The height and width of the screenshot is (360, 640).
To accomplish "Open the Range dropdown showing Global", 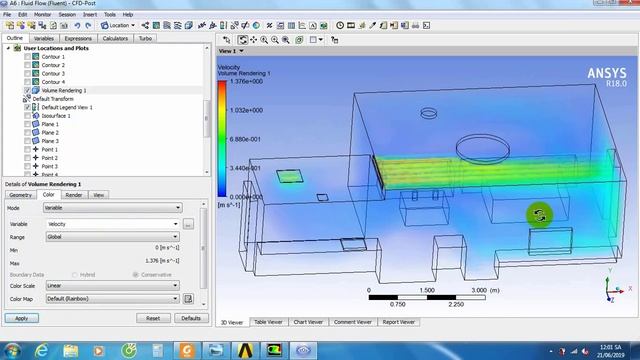I will tap(112, 237).
